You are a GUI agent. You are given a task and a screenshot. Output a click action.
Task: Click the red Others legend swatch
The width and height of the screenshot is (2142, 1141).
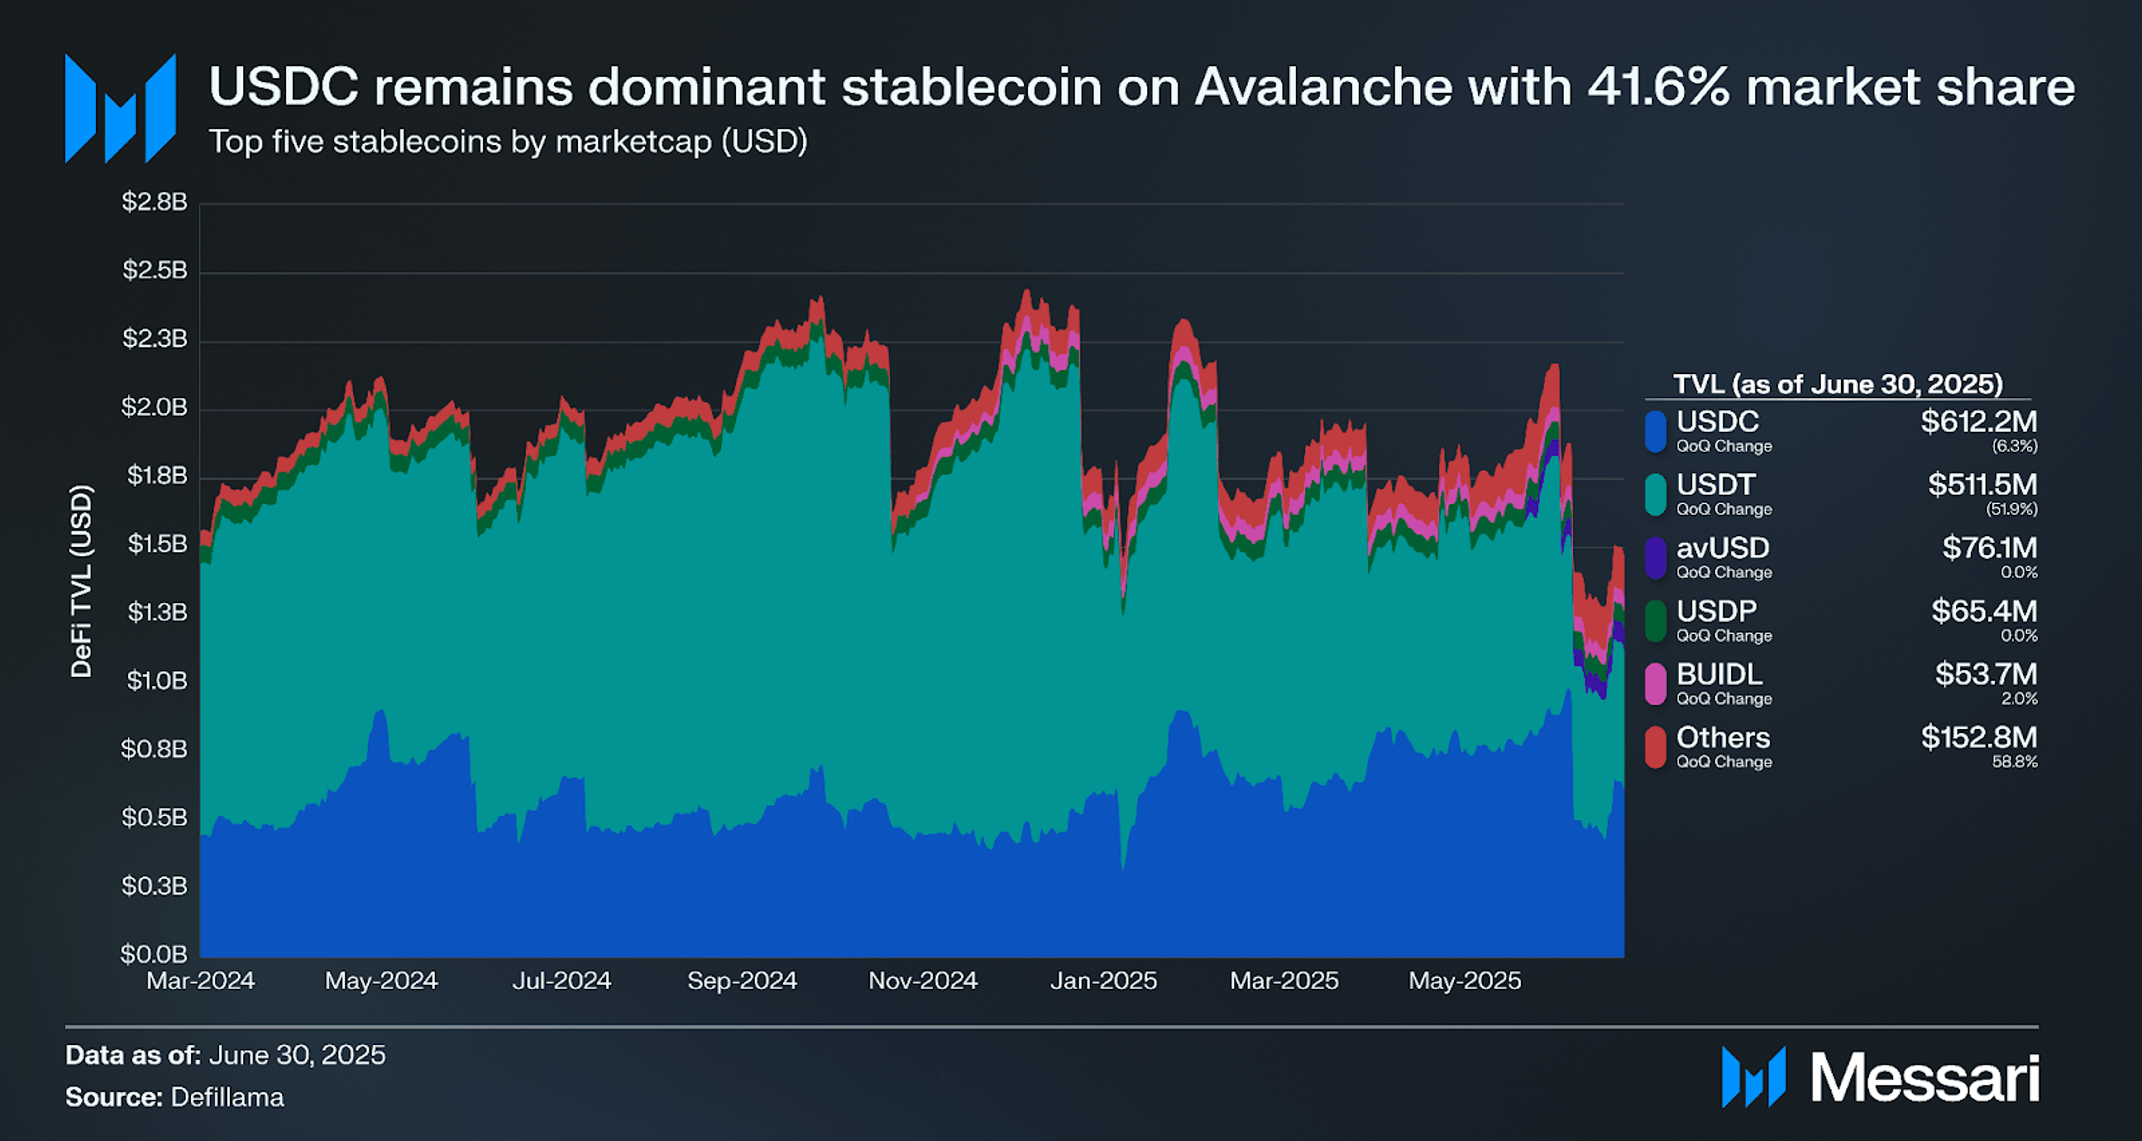tap(1656, 746)
